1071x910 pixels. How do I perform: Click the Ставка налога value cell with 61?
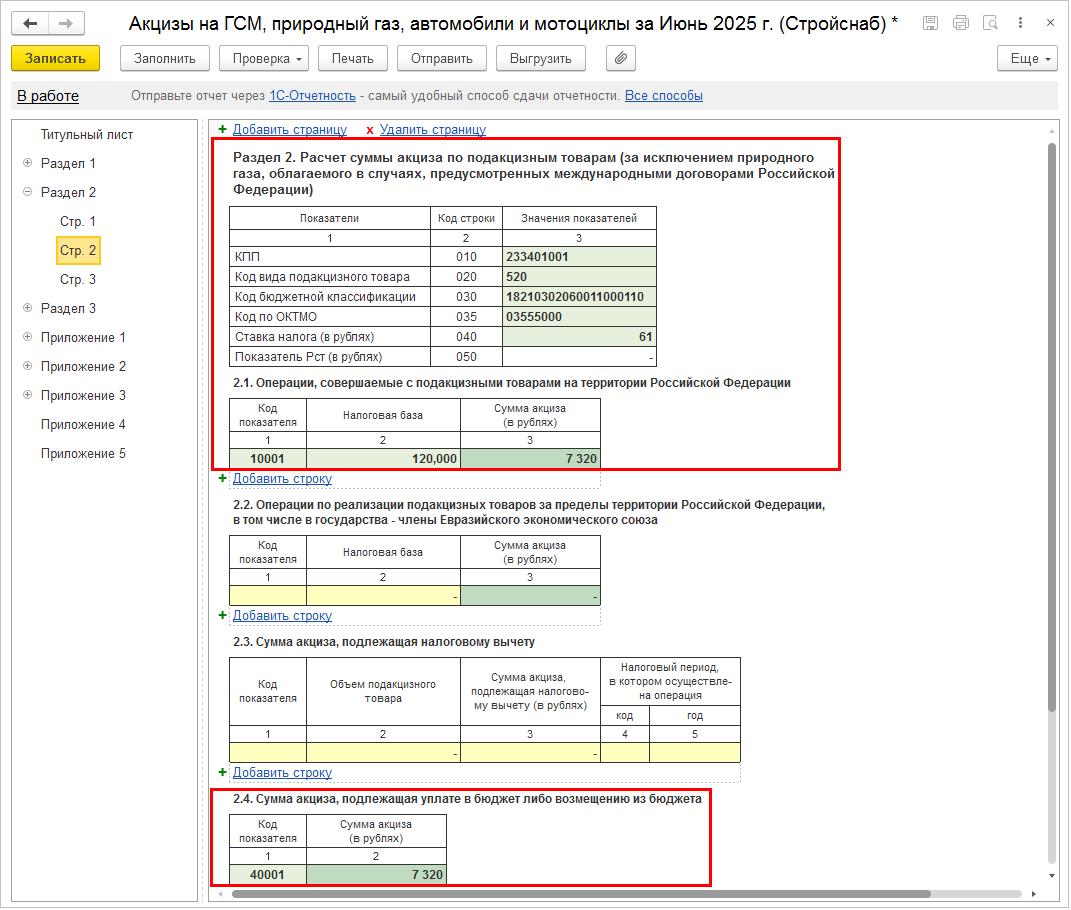coord(580,337)
